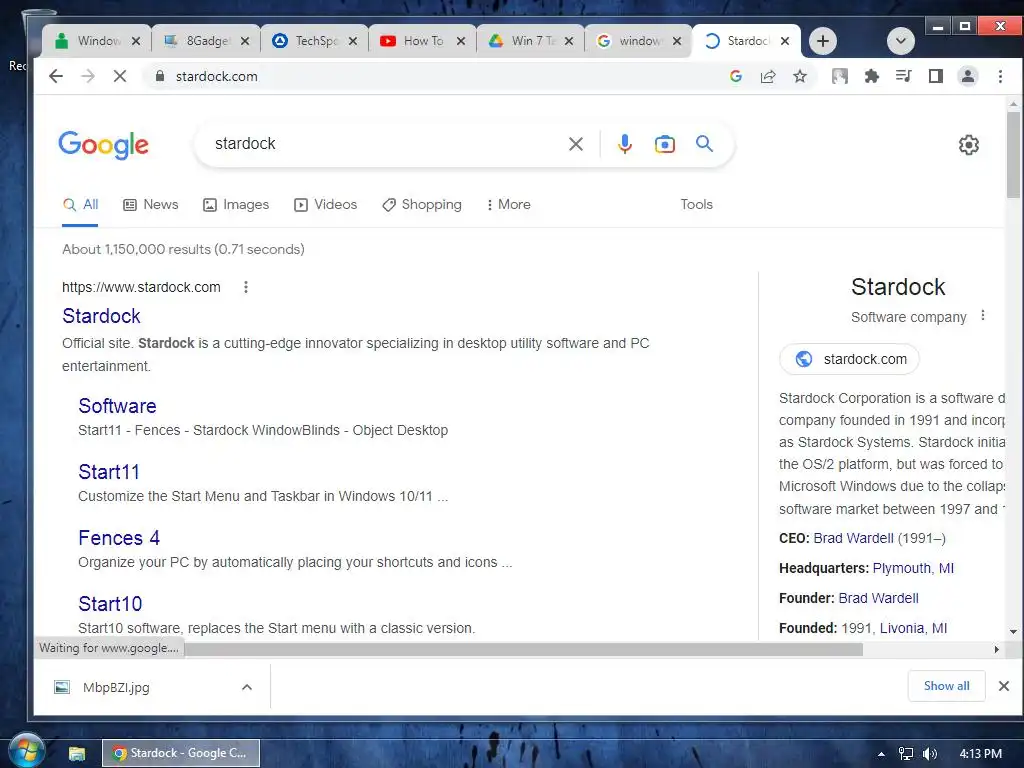The image size is (1024, 768).
Task: Click the horizontal page scrollbar
Action: tap(523, 649)
